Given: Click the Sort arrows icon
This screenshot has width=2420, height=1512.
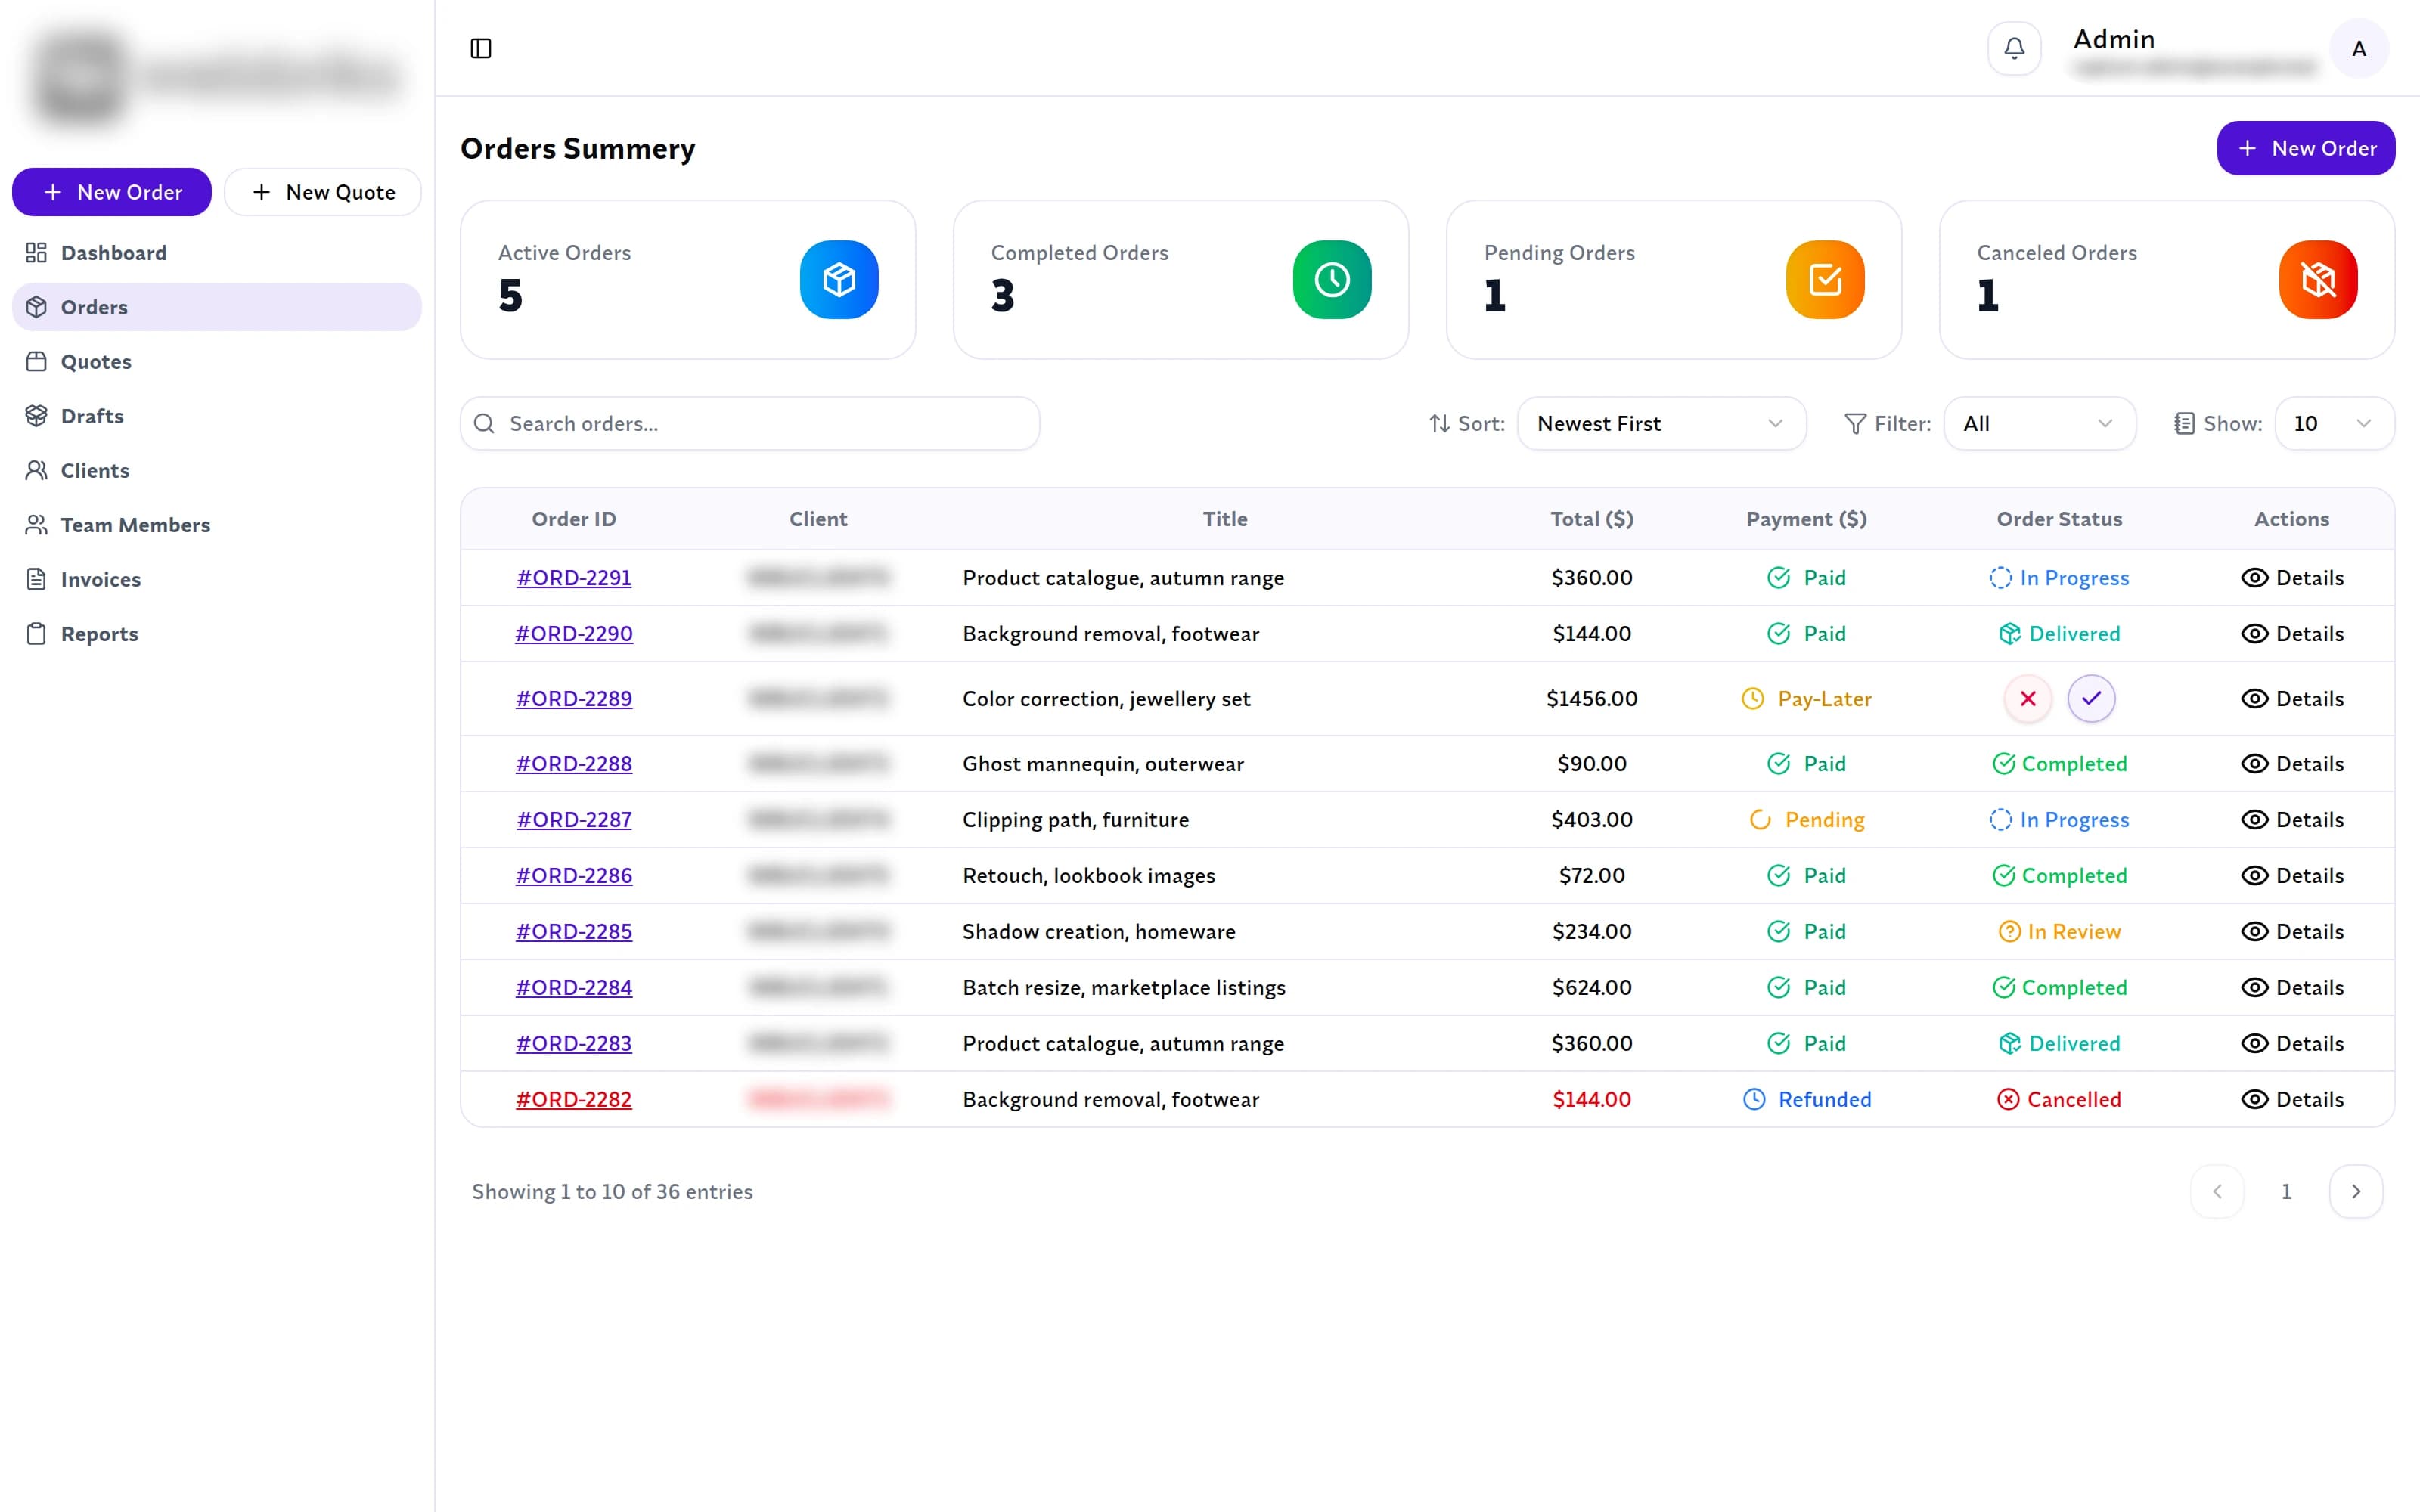Looking at the screenshot, I should coord(1439,424).
